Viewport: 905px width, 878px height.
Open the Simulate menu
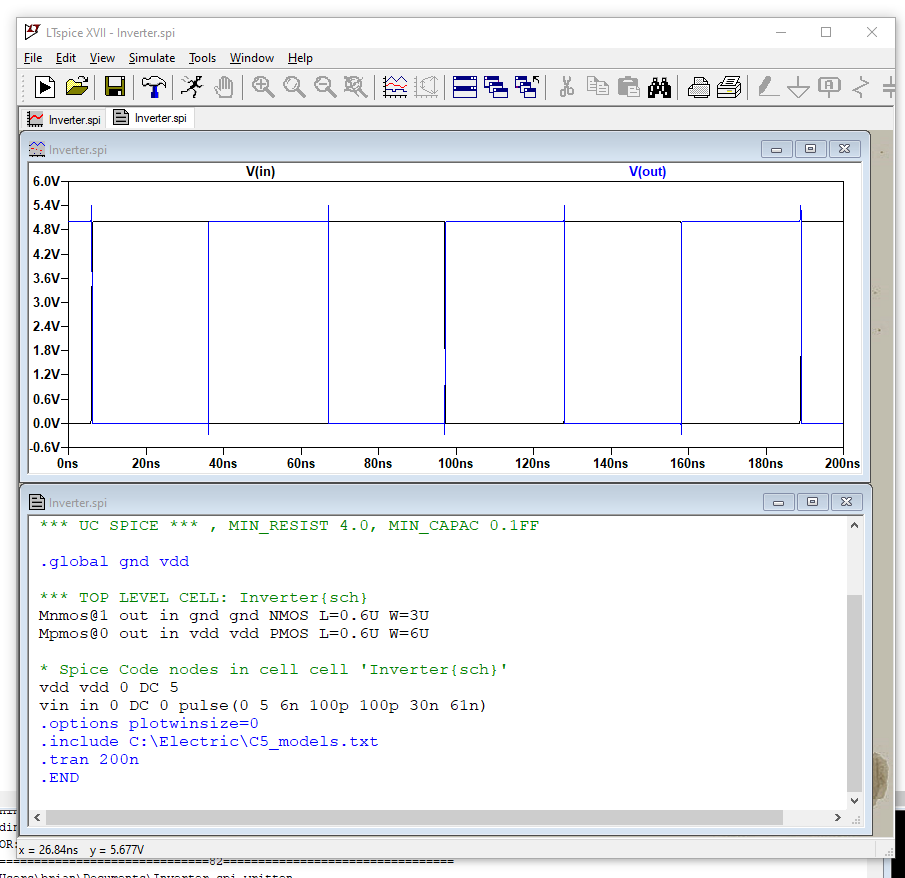151,58
